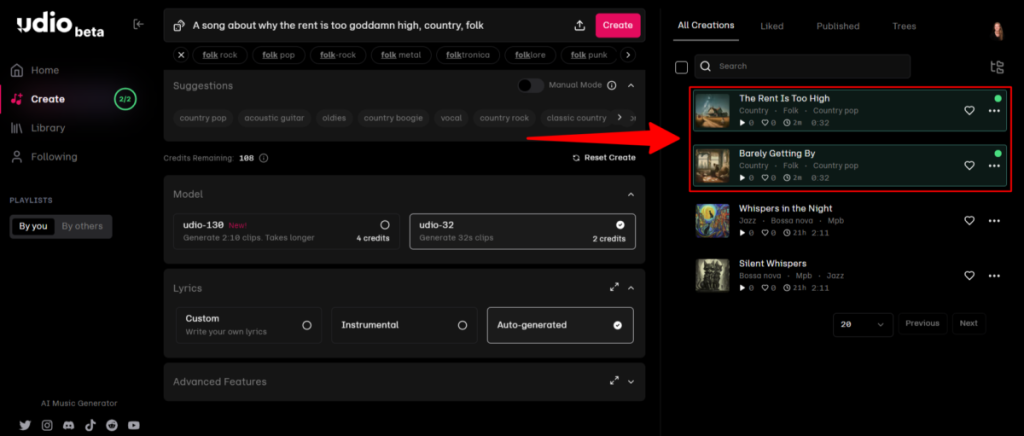
Task: Collapse the sidebar with the arrow icon
Action: tap(138, 24)
